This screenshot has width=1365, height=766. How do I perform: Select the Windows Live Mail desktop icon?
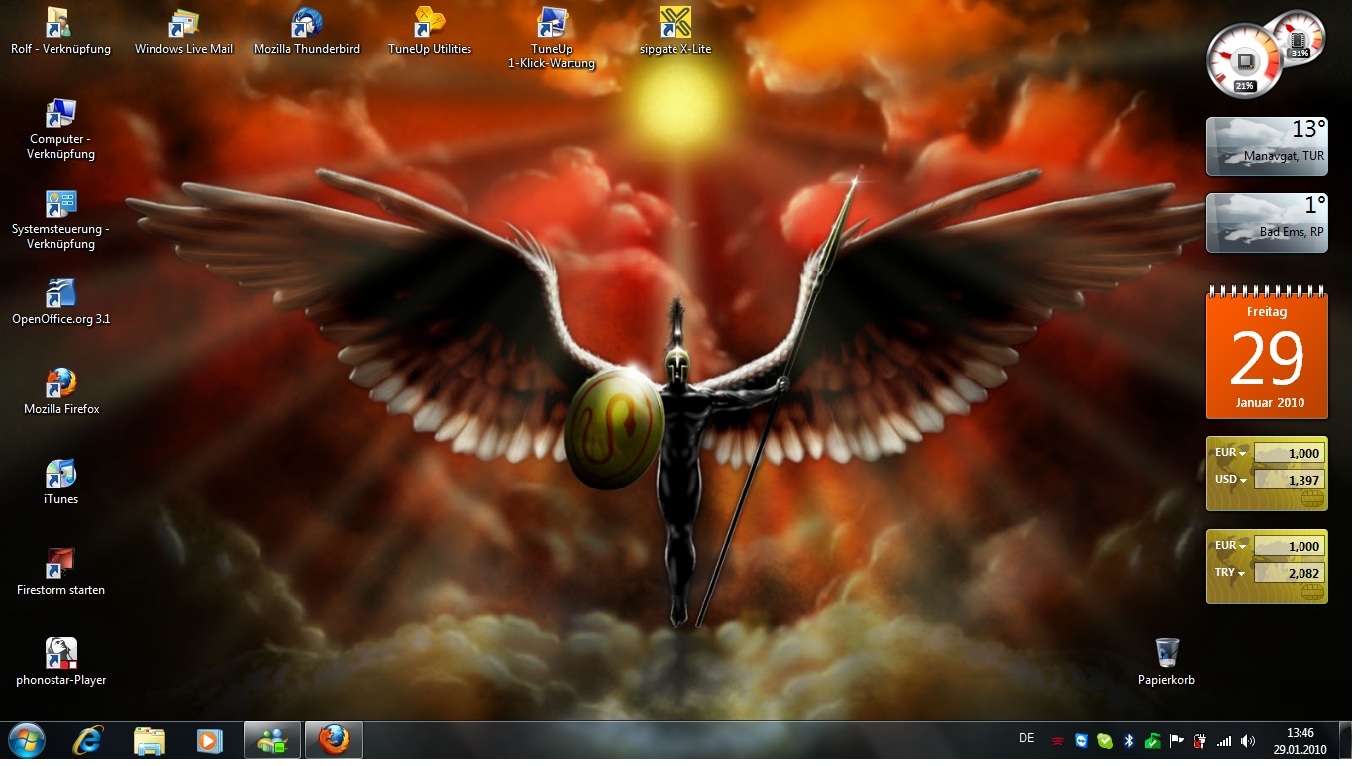(x=184, y=30)
